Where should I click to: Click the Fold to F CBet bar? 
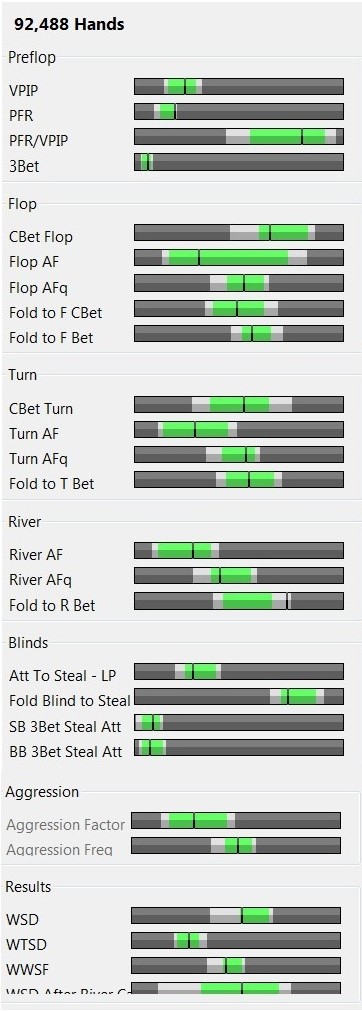point(239,308)
